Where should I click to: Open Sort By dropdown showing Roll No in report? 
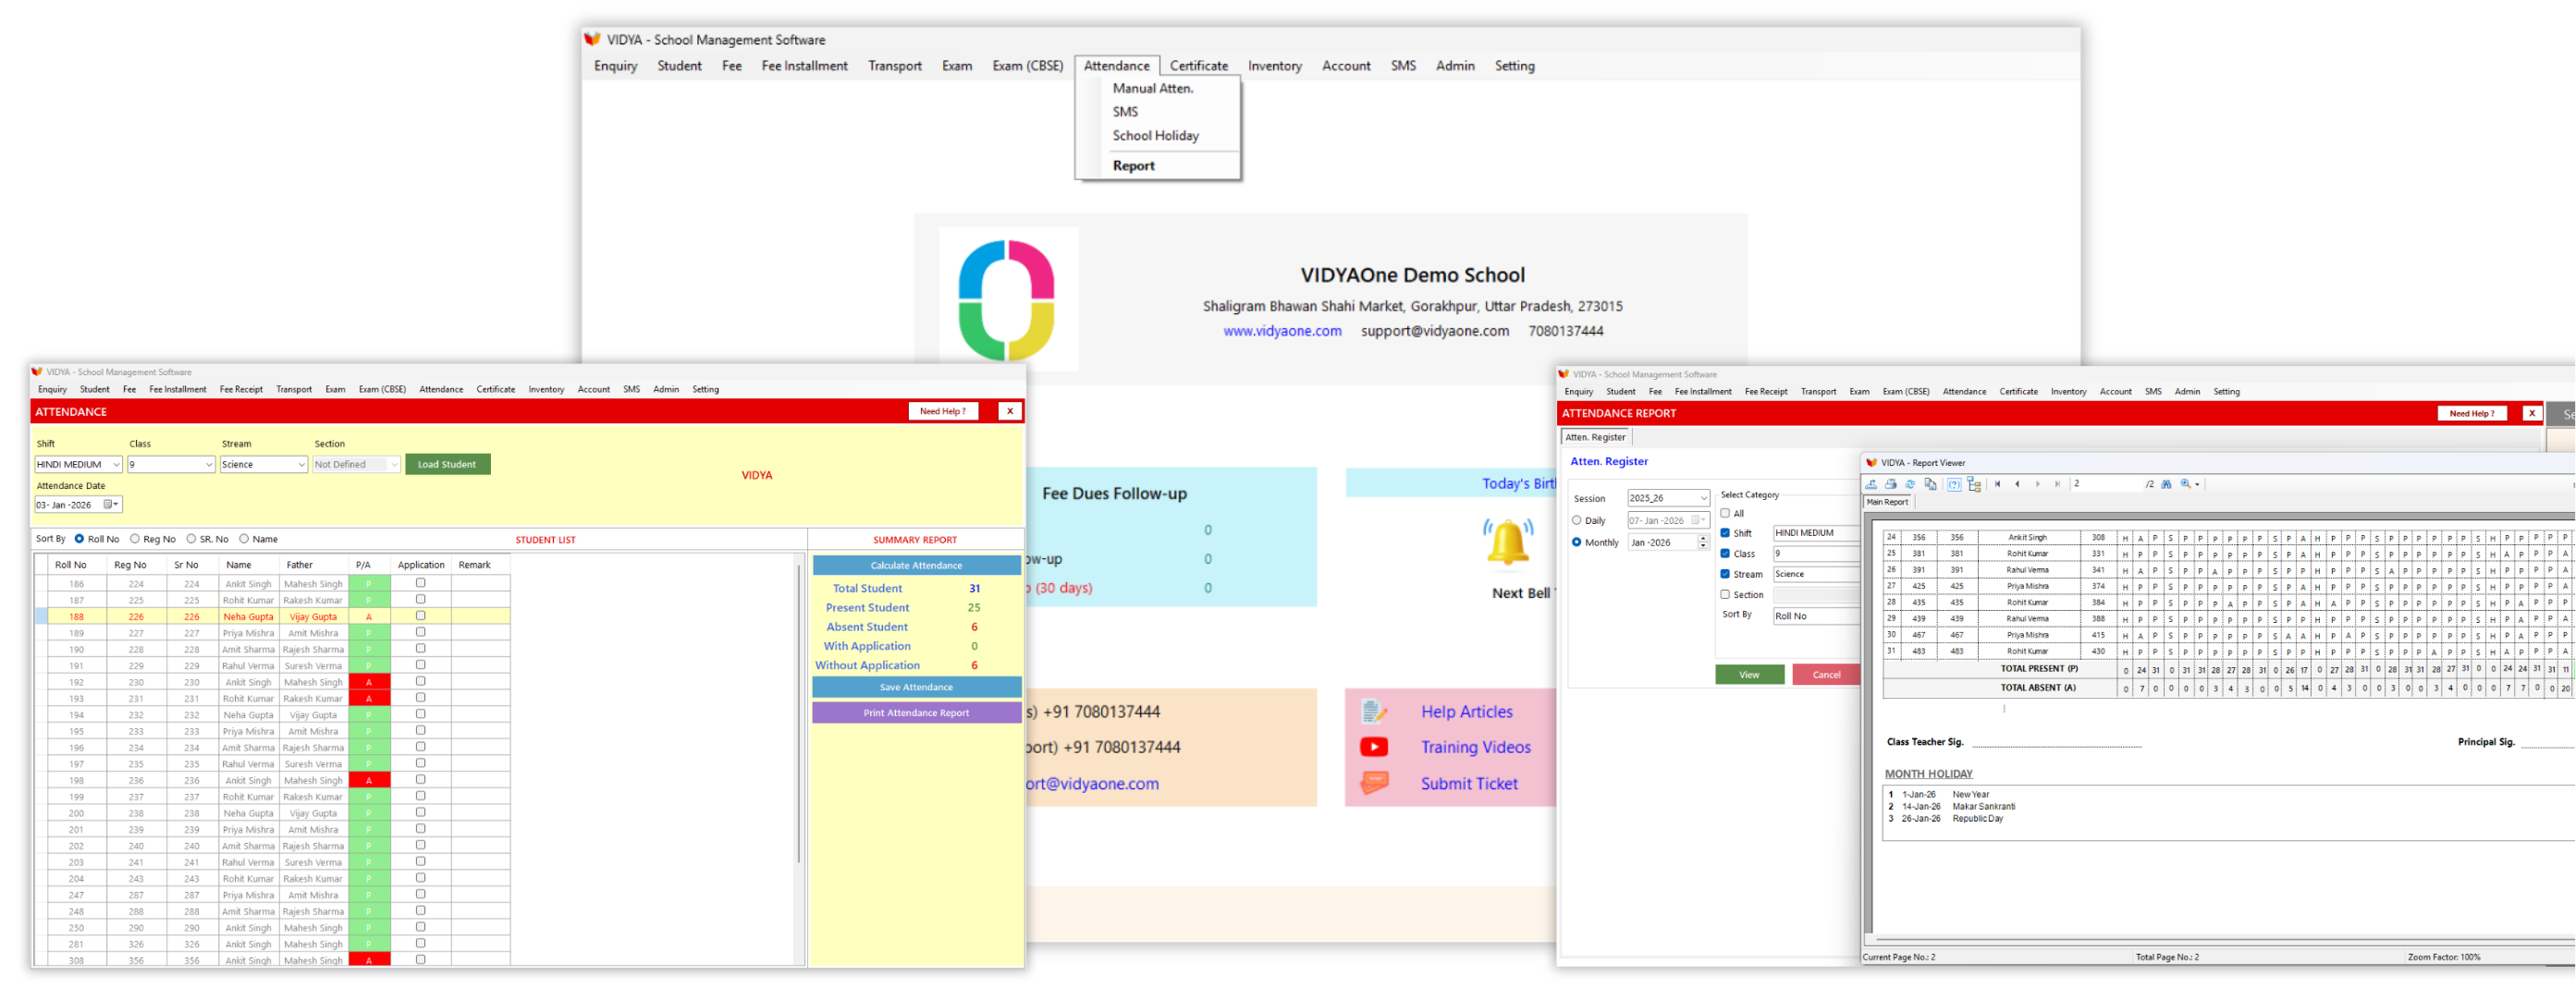(x=1816, y=617)
